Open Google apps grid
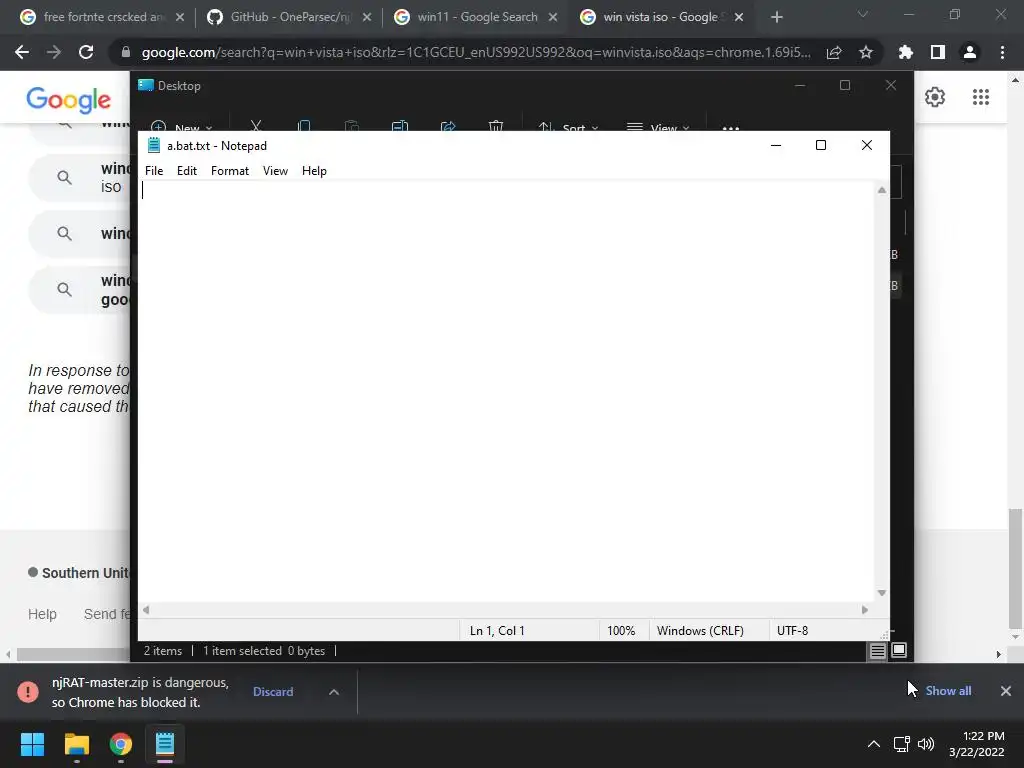1024x768 pixels. [x=981, y=97]
